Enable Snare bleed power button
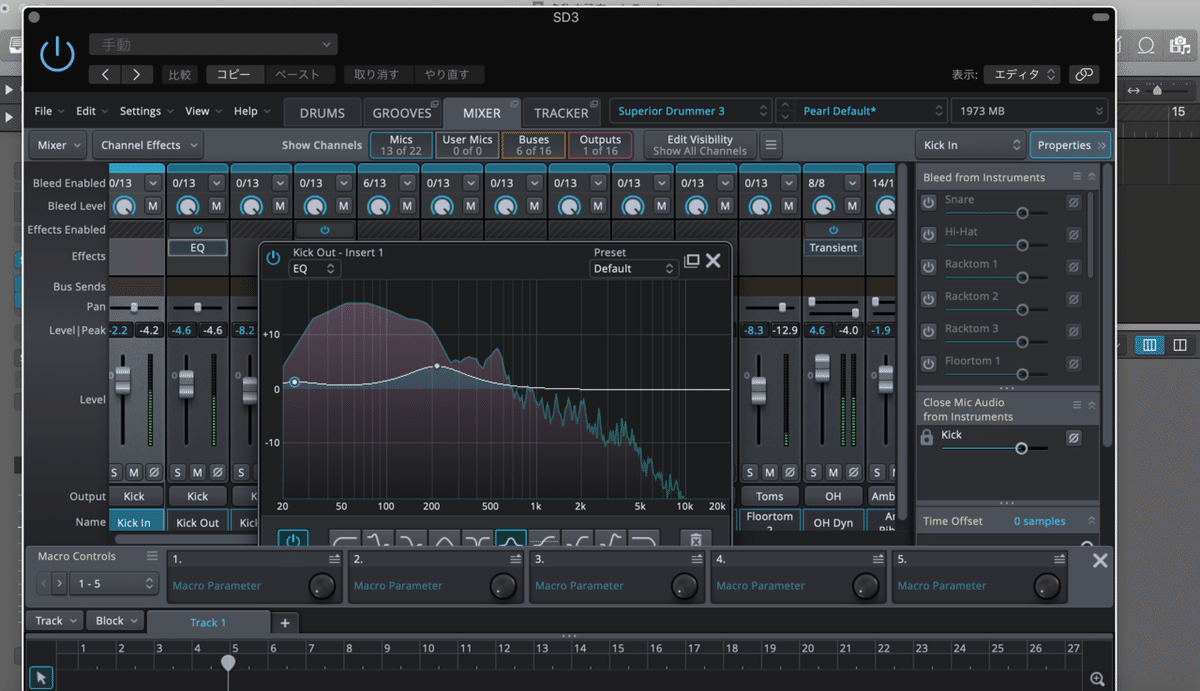 928,203
